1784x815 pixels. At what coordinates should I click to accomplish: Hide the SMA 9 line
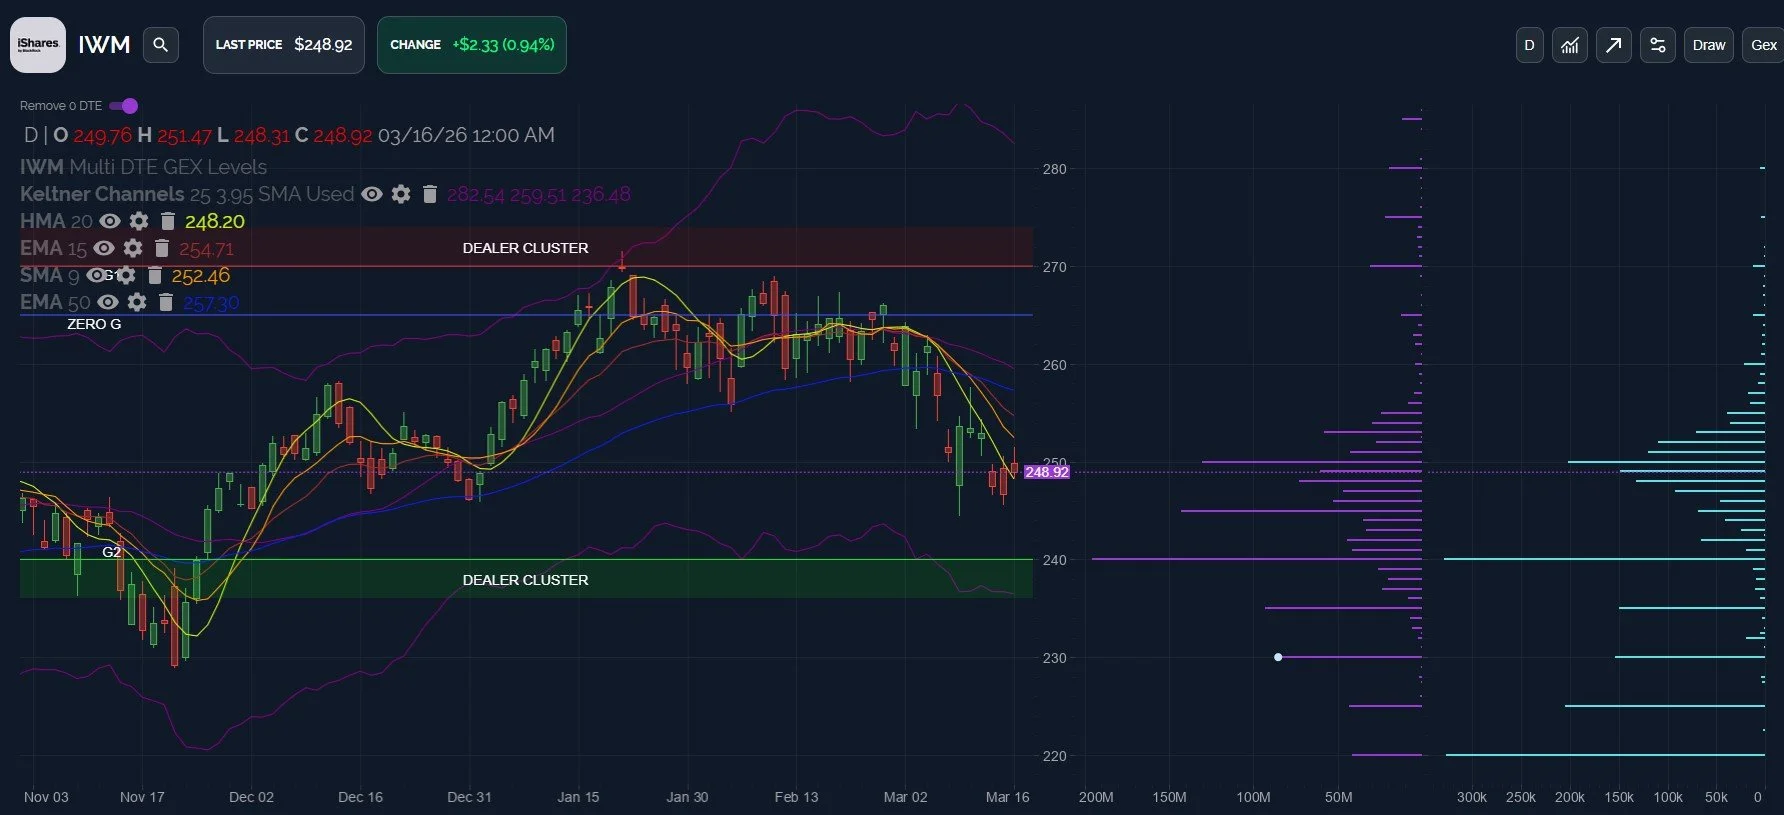coord(97,275)
